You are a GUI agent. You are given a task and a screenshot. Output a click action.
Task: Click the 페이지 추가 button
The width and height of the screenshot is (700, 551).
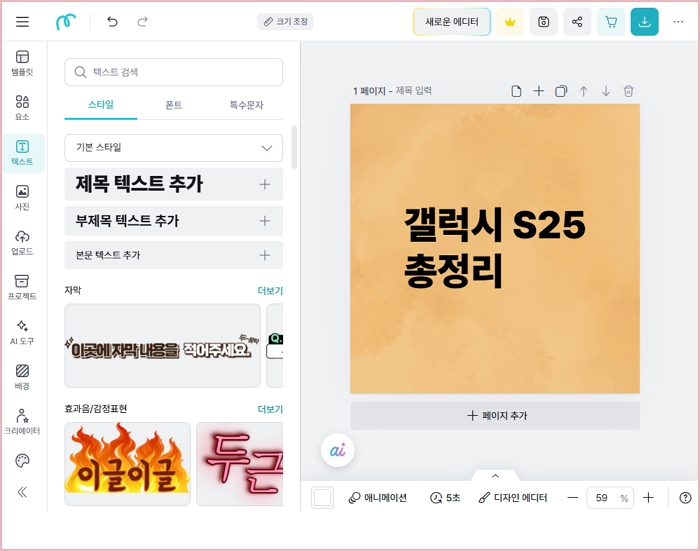tap(495, 416)
